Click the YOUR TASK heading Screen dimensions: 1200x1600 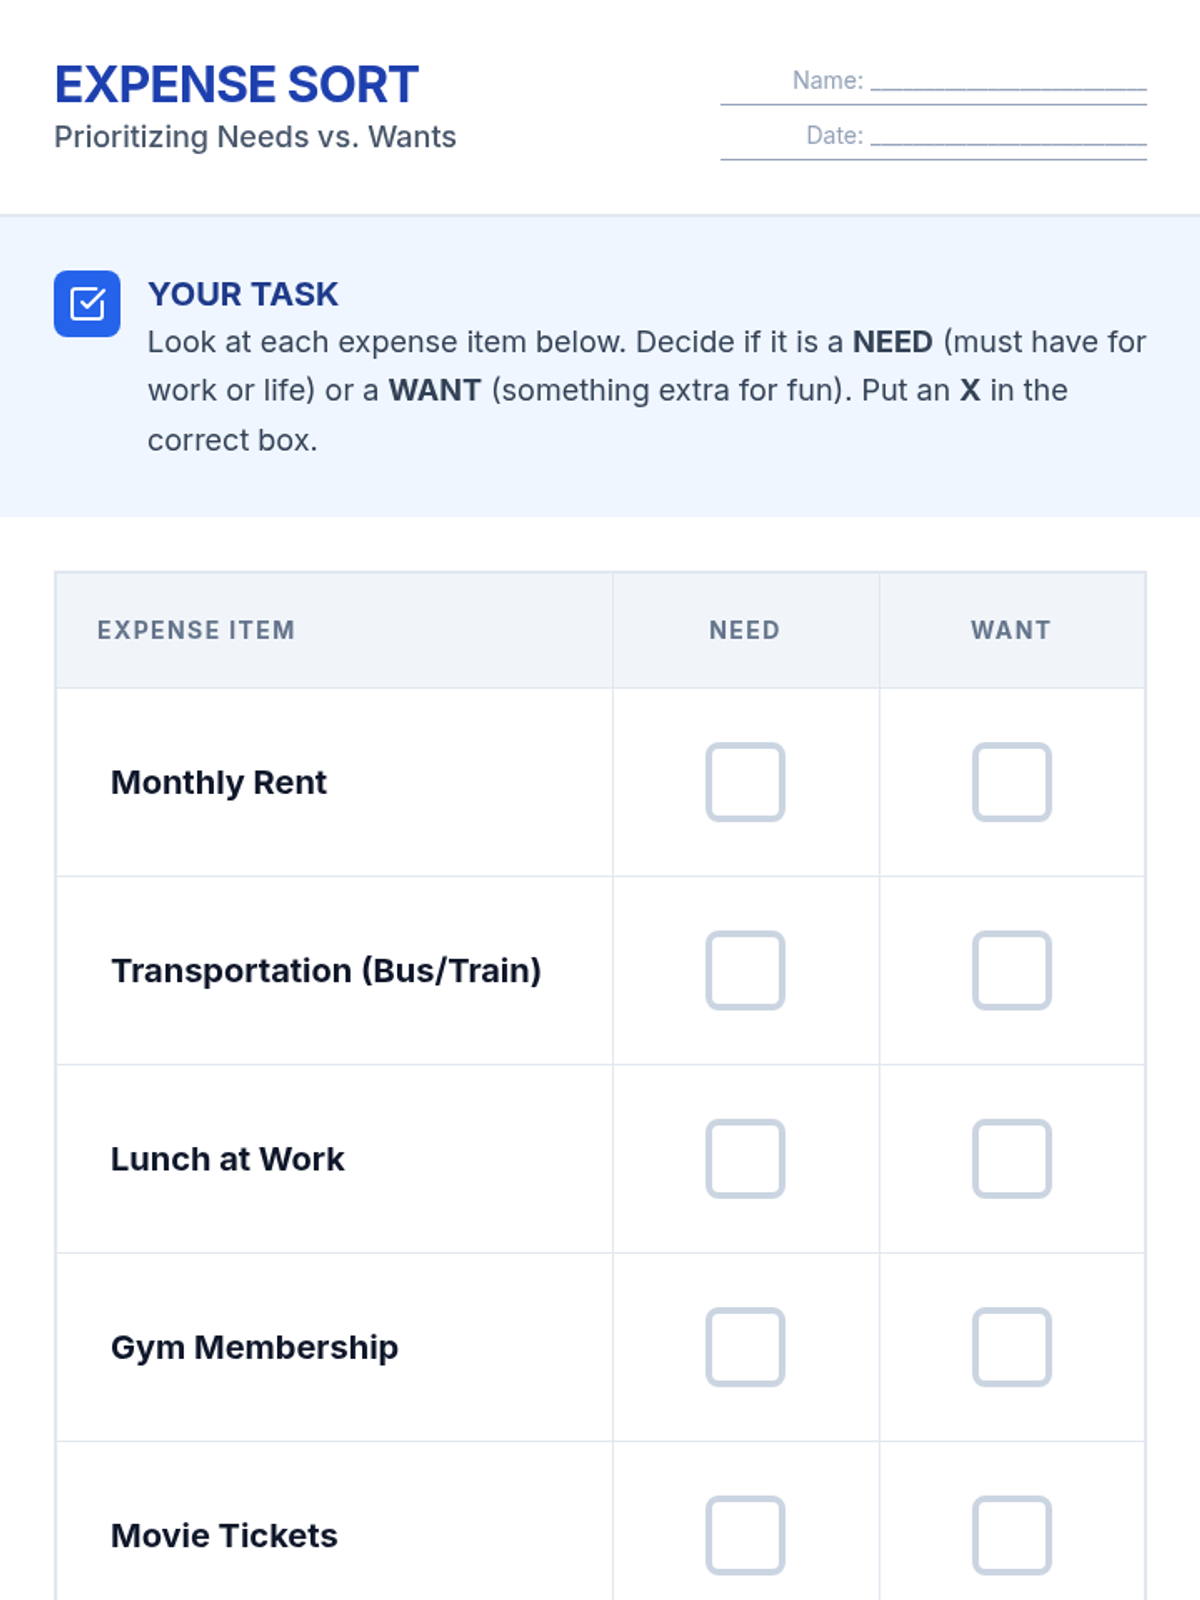click(243, 294)
